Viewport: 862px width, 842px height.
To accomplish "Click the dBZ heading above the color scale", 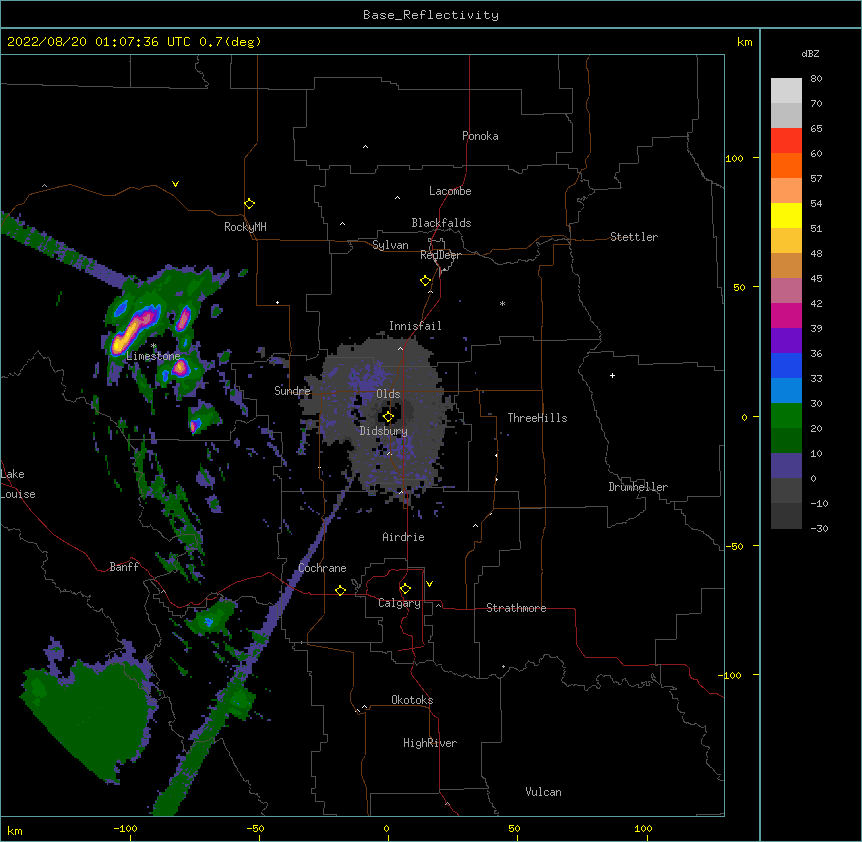I will tap(810, 54).
